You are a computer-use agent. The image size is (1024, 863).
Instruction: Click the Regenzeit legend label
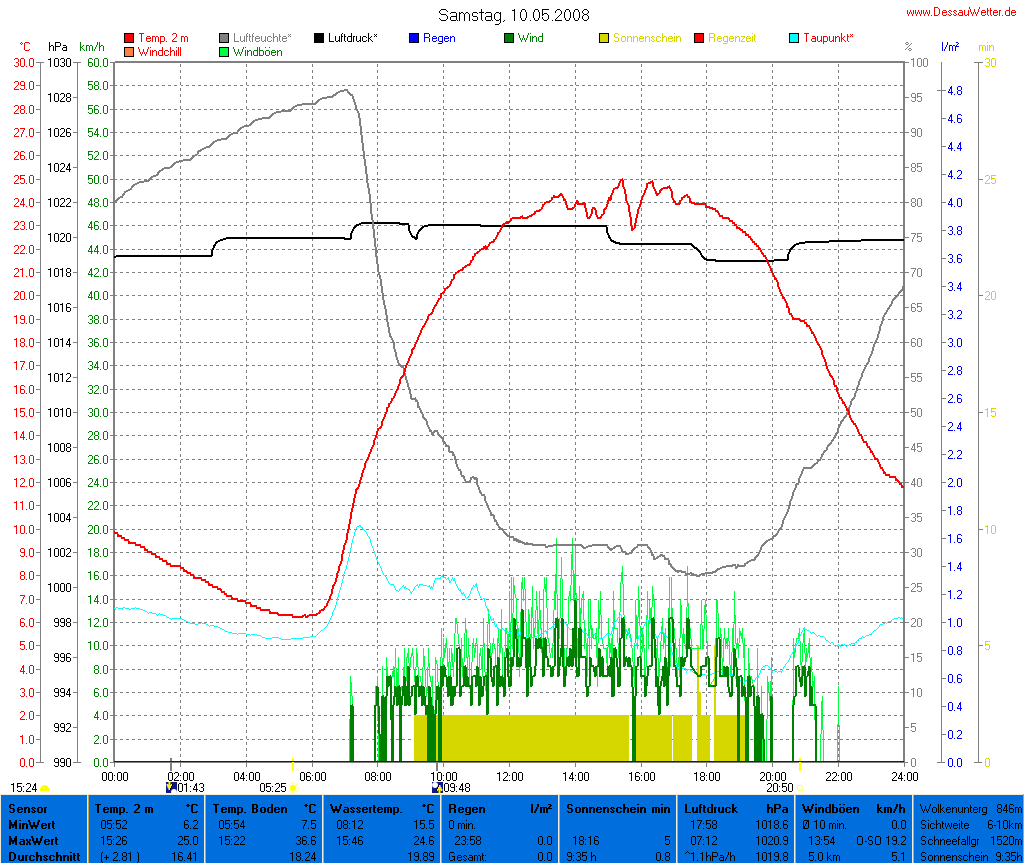click(x=732, y=38)
